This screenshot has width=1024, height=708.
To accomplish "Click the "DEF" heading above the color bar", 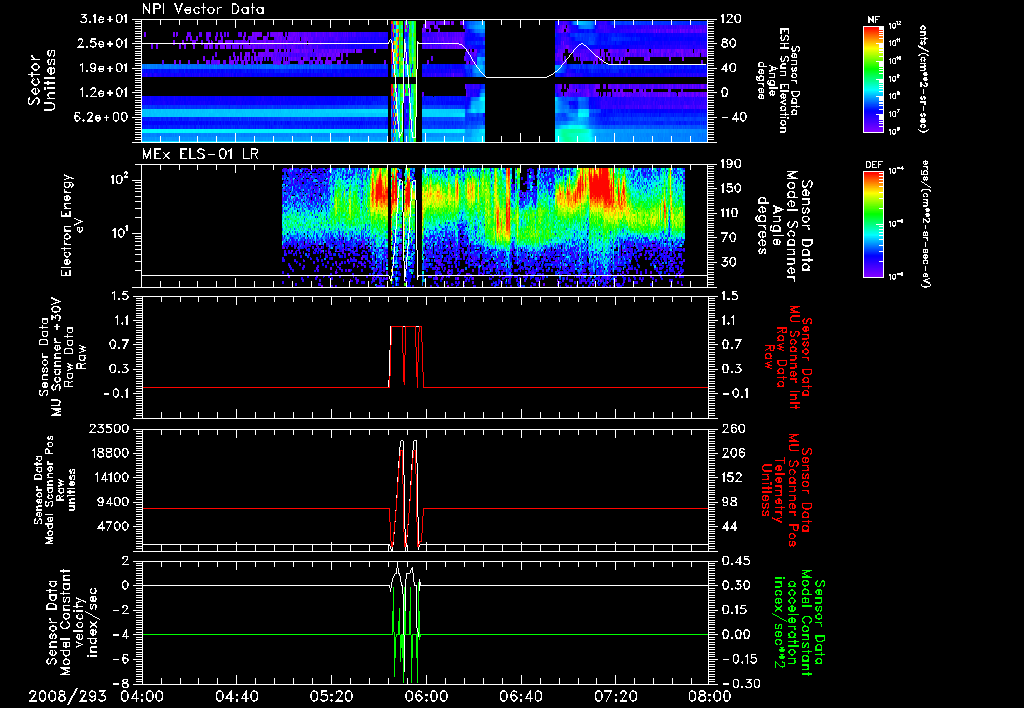I will coord(873,165).
